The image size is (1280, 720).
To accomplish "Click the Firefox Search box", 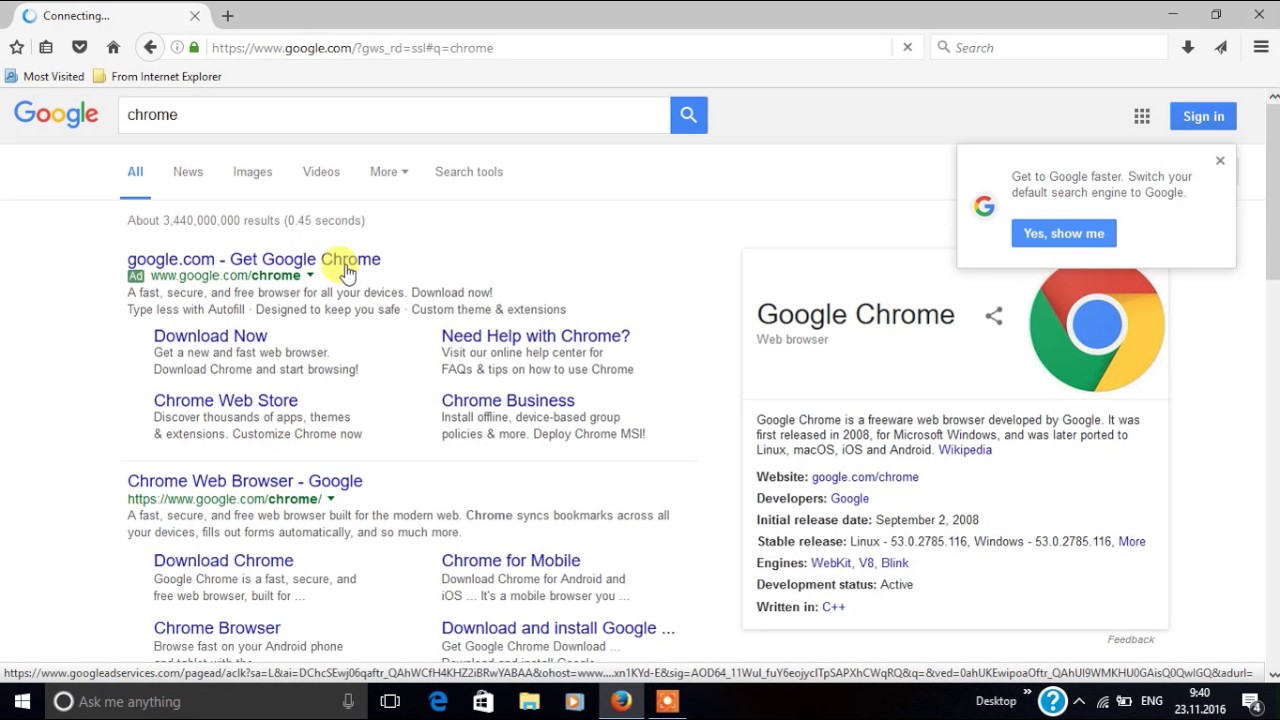I will coord(1049,47).
